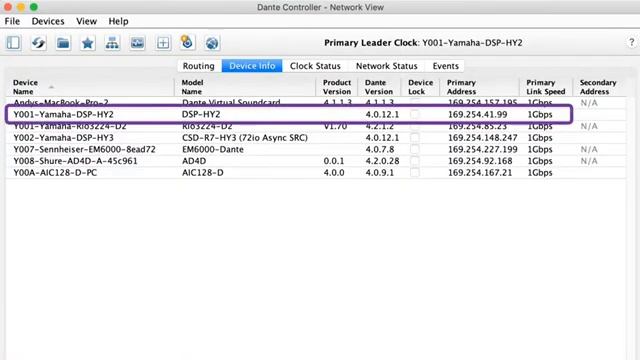Switch to the Events tab

point(446,66)
